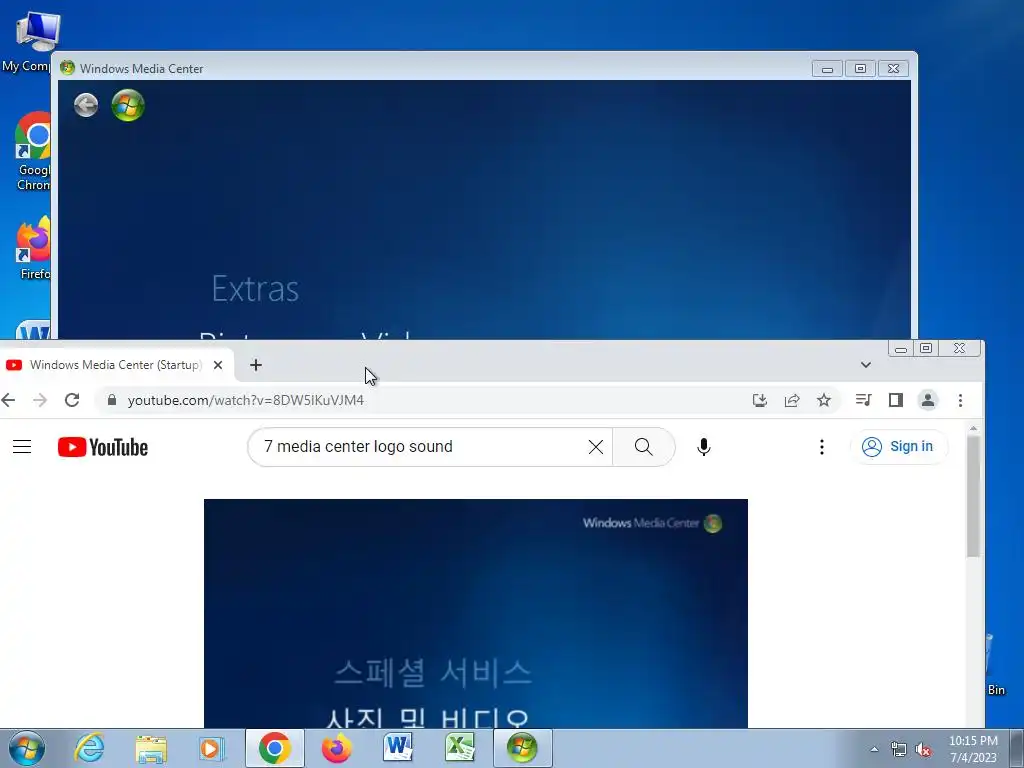Click the network tray icon

click(x=899, y=750)
